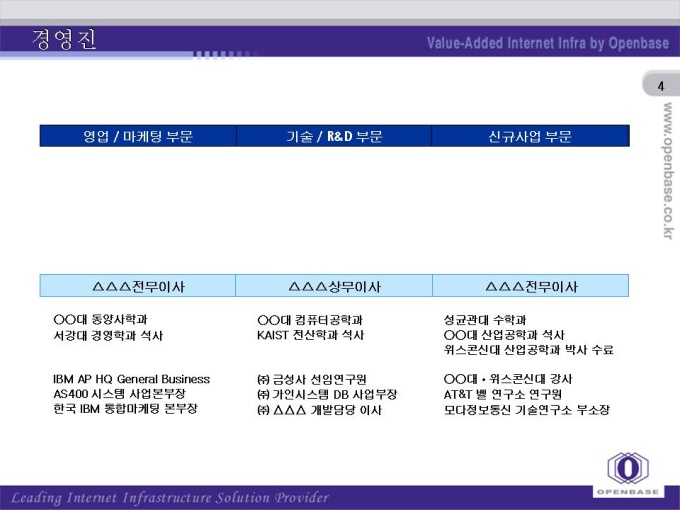680x510 pixels.
Task: Click the OPENBASE wordmark under the logo
Action: (x=628, y=492)
